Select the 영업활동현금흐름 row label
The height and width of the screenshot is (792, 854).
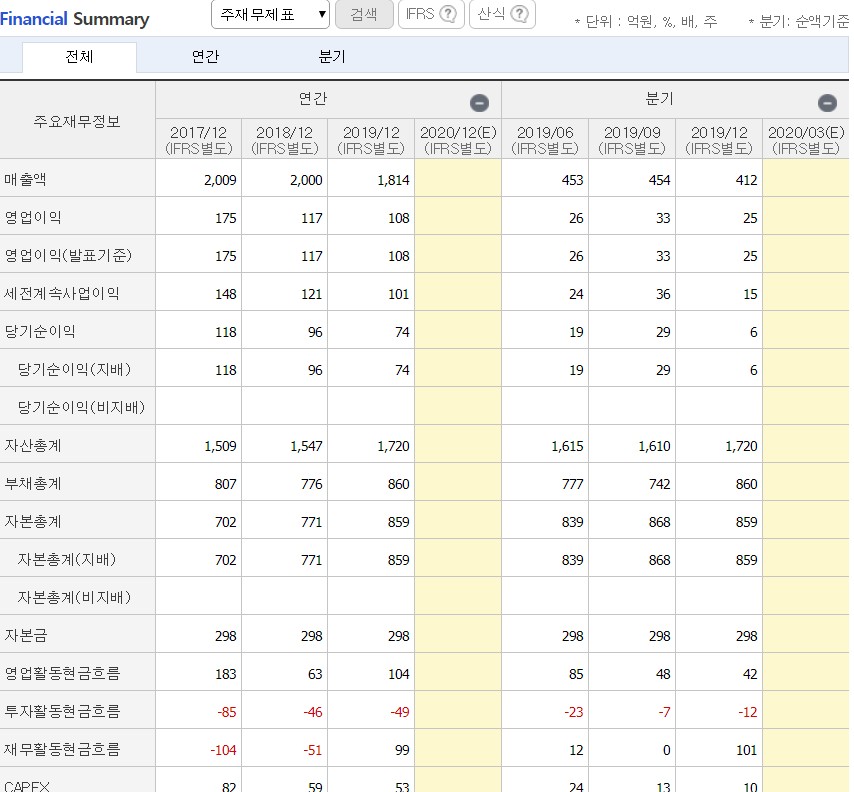[x=62, y=674]
